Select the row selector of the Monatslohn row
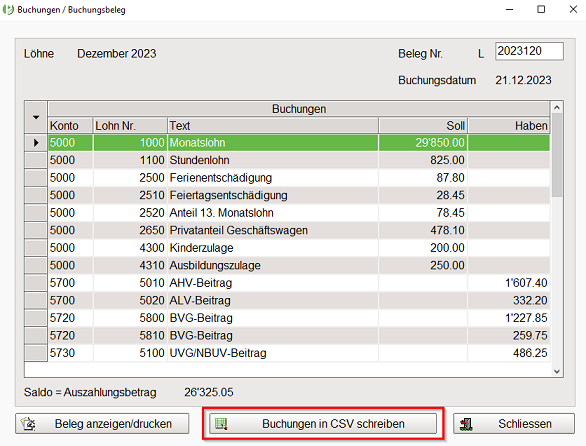 (x=36, y=142)
